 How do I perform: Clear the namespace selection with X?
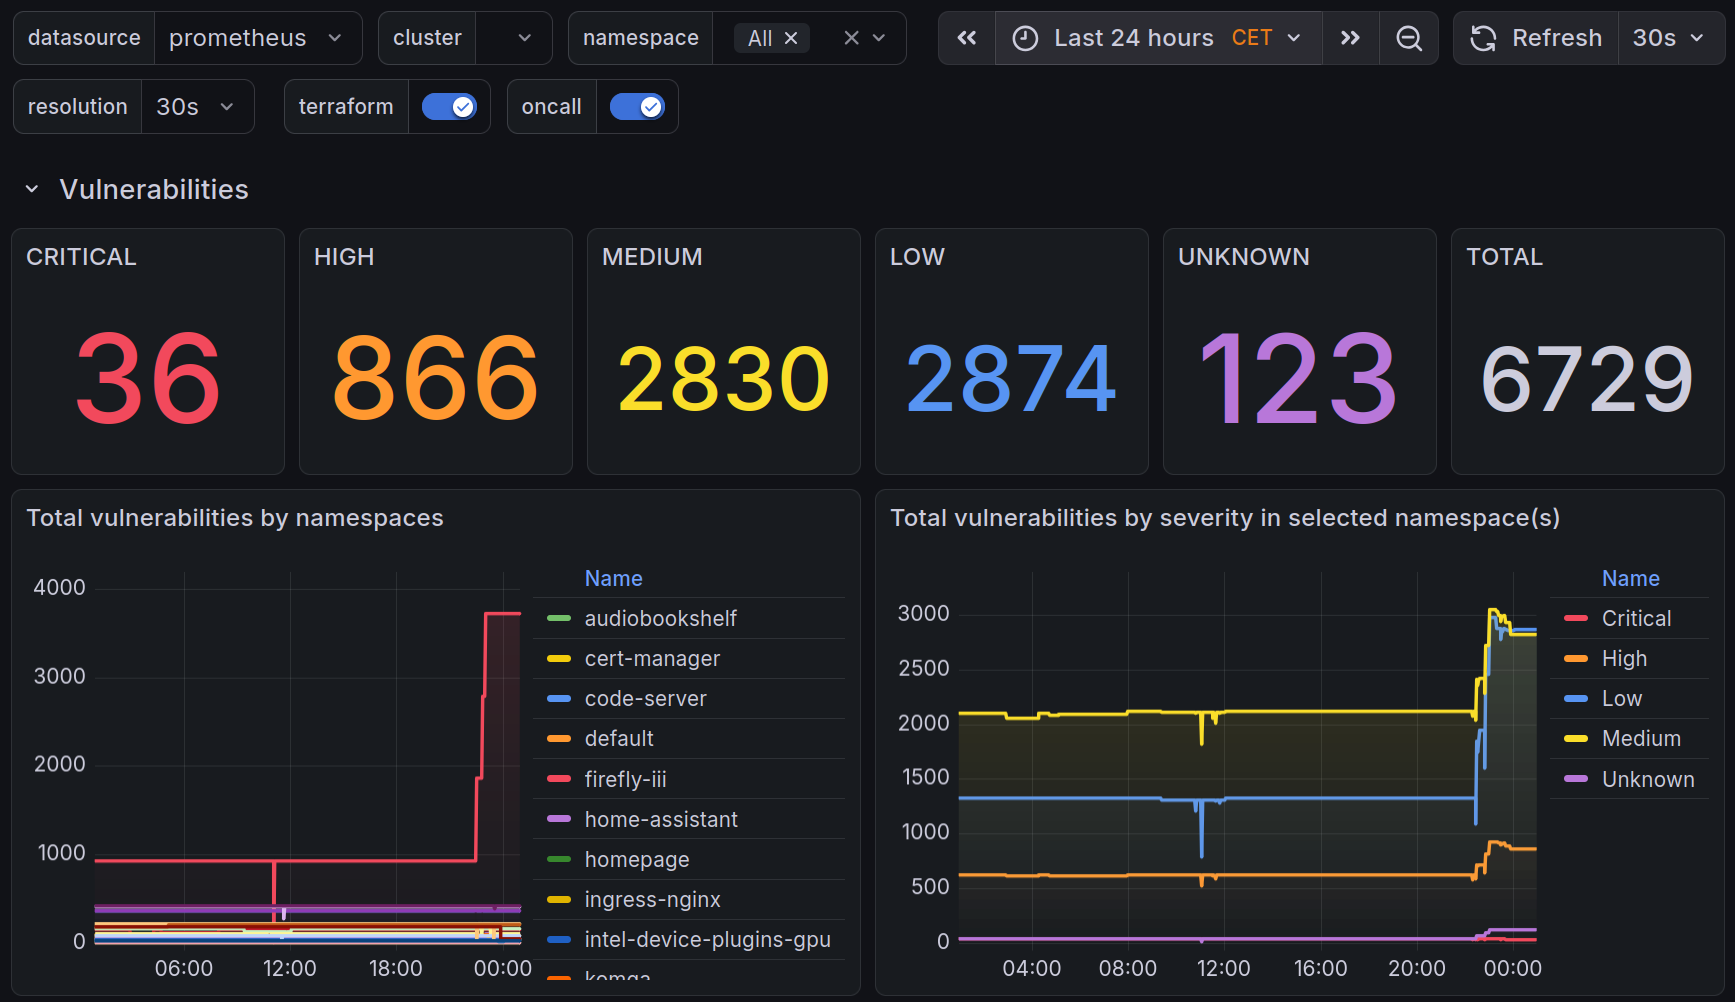851,38
